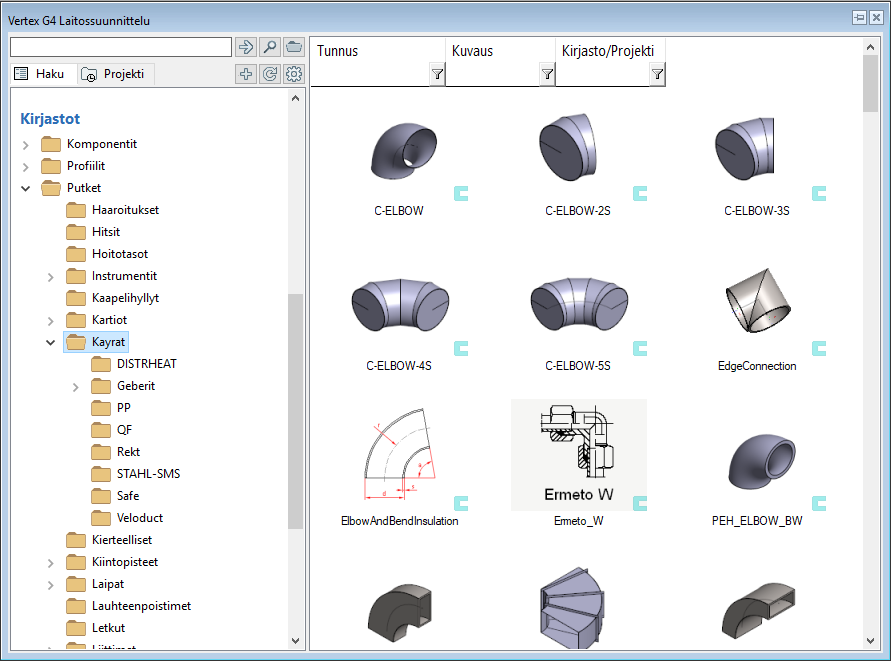
Task: Collapse the Kayrat folder
Action: (51, 342)
